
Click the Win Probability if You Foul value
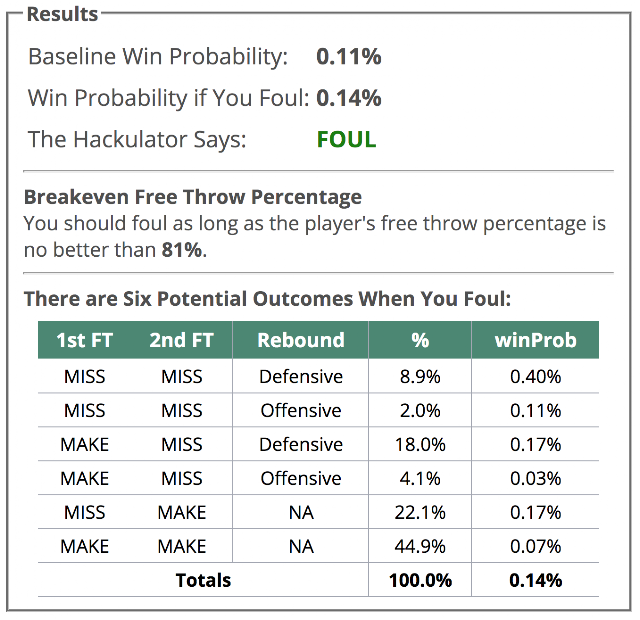(349, 98)
